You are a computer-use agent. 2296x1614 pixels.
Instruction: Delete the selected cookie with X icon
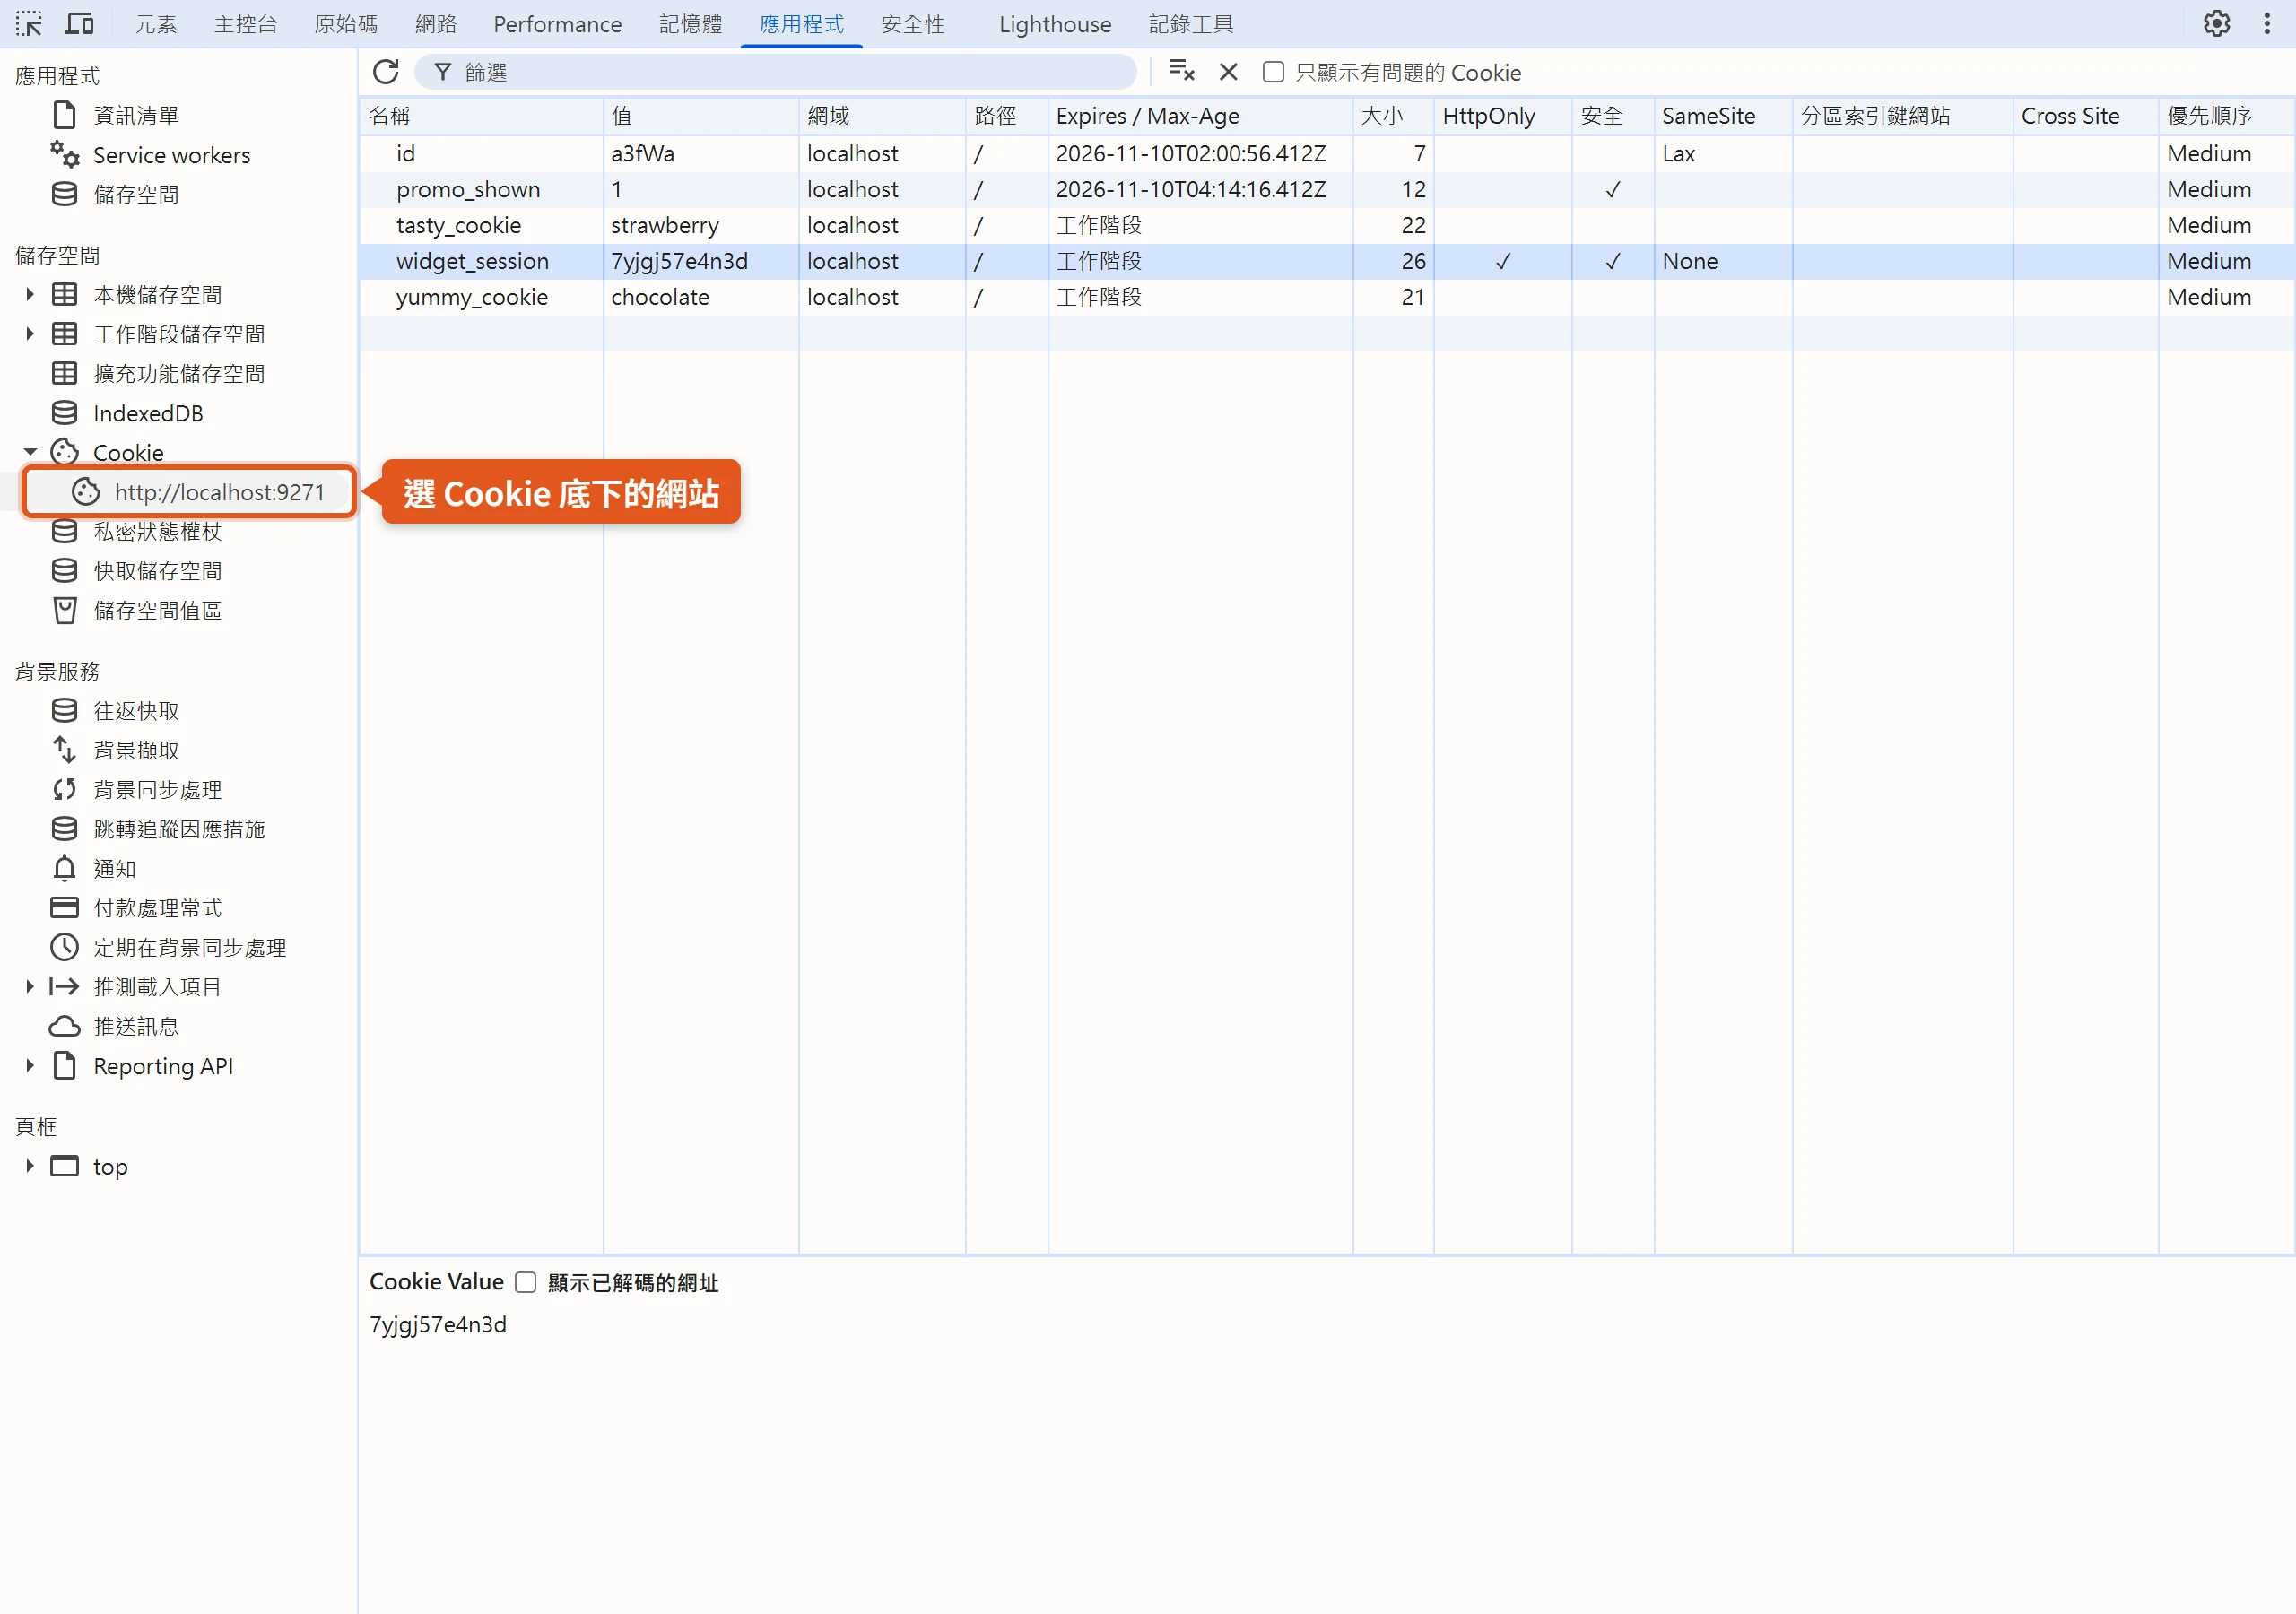1228,72
